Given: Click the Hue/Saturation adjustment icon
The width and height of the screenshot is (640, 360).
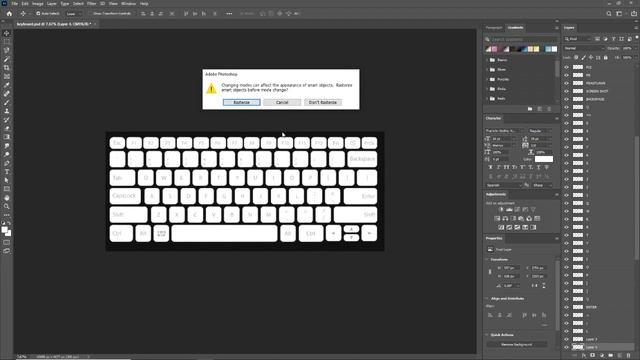Looking at the screenshot, I should pos(497,218).
